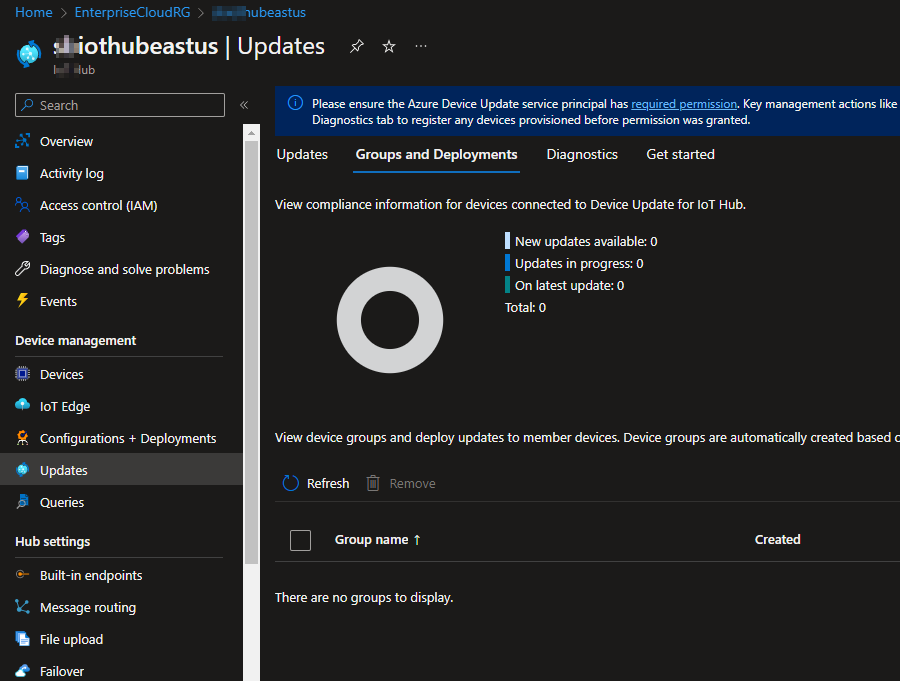
Task: Open the Get started tab
Action: [x=680, y=154]
